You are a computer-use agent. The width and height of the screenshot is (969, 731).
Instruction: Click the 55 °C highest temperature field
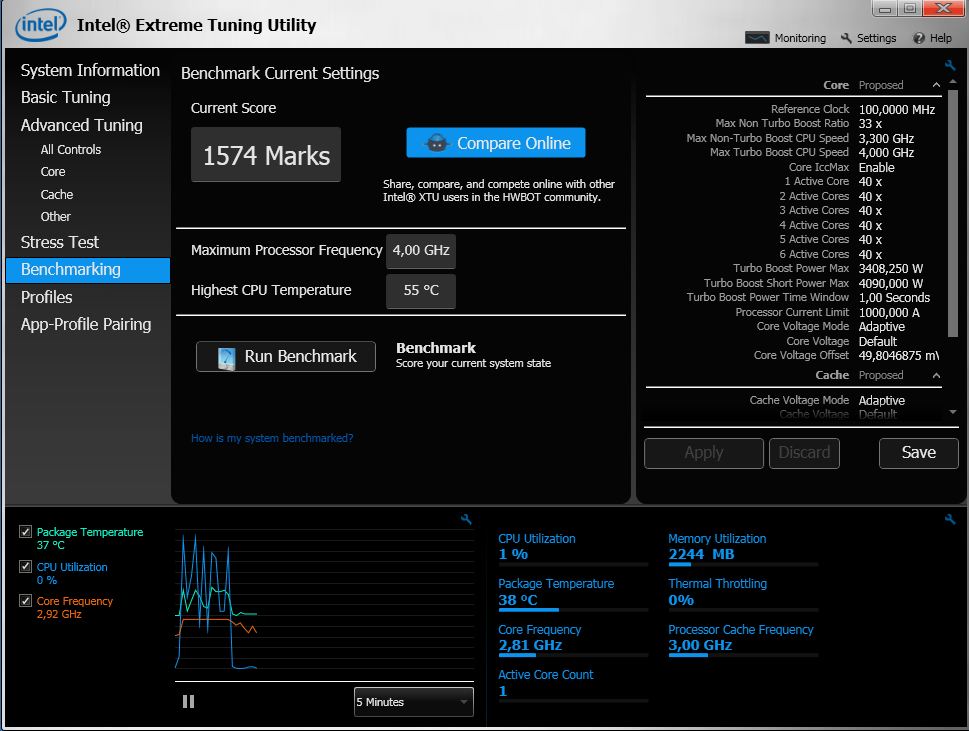421,290
